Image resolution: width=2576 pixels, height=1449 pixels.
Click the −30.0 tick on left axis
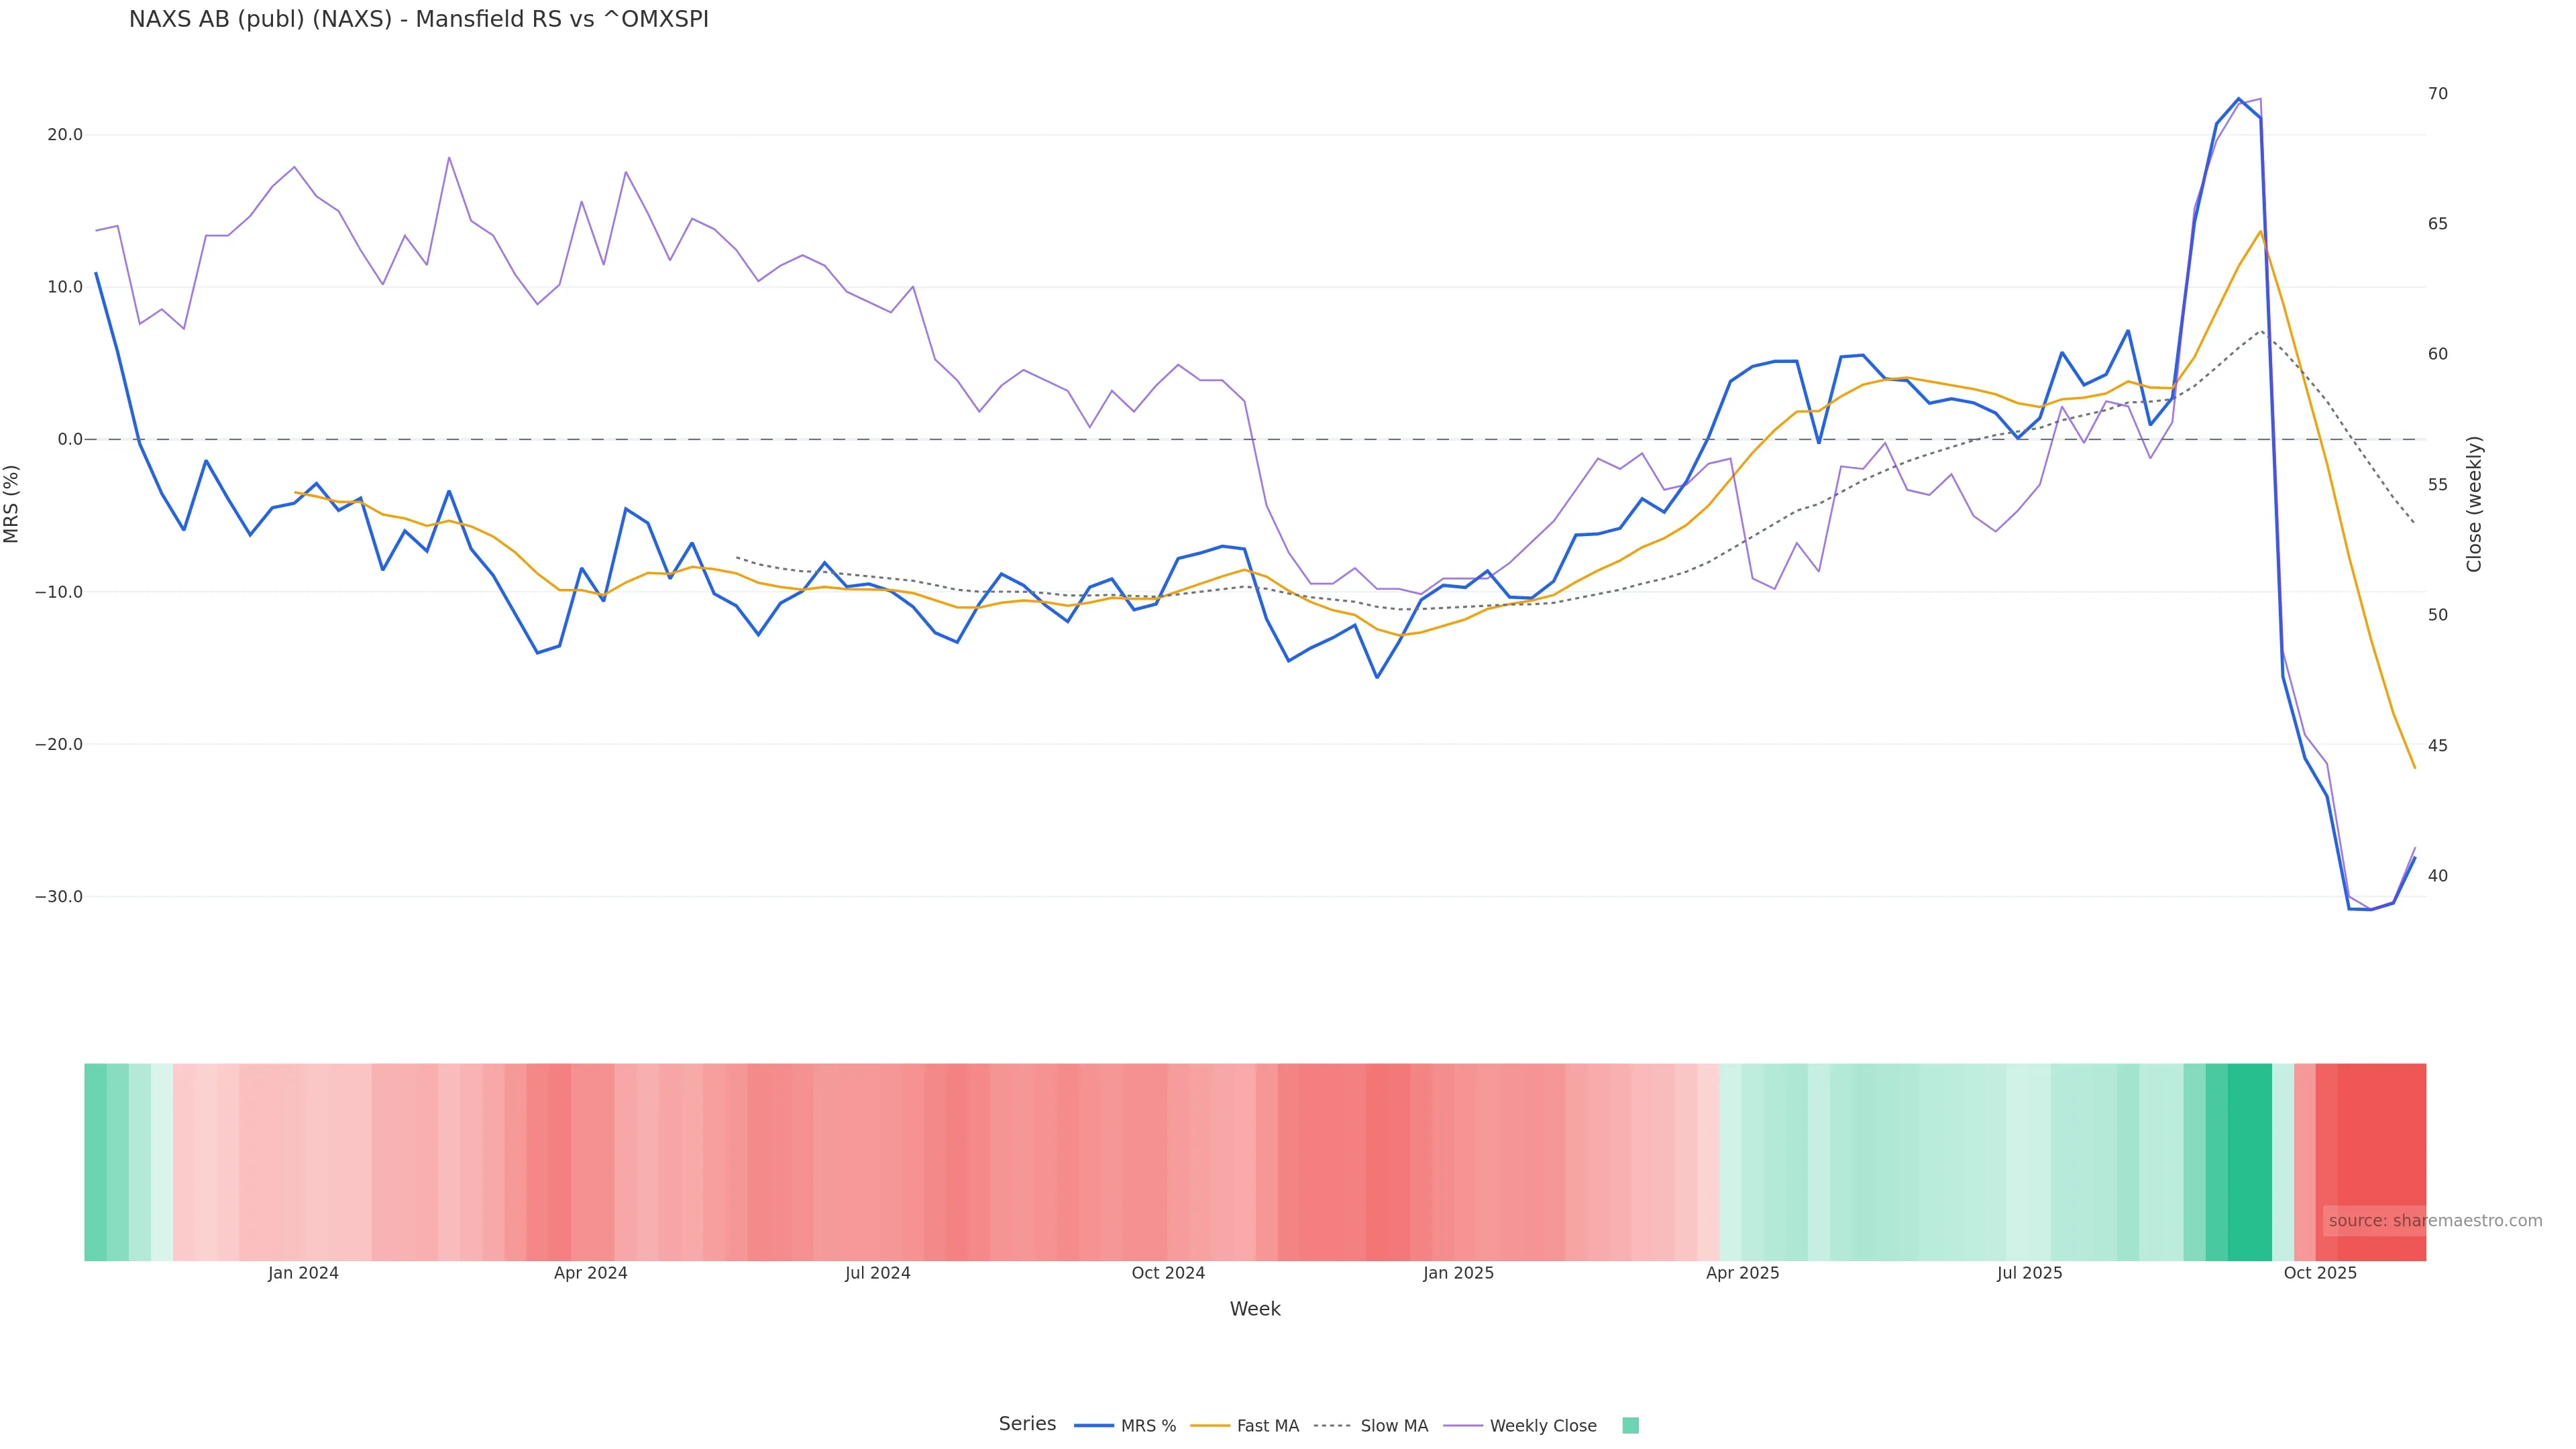(x=58, y=897)
